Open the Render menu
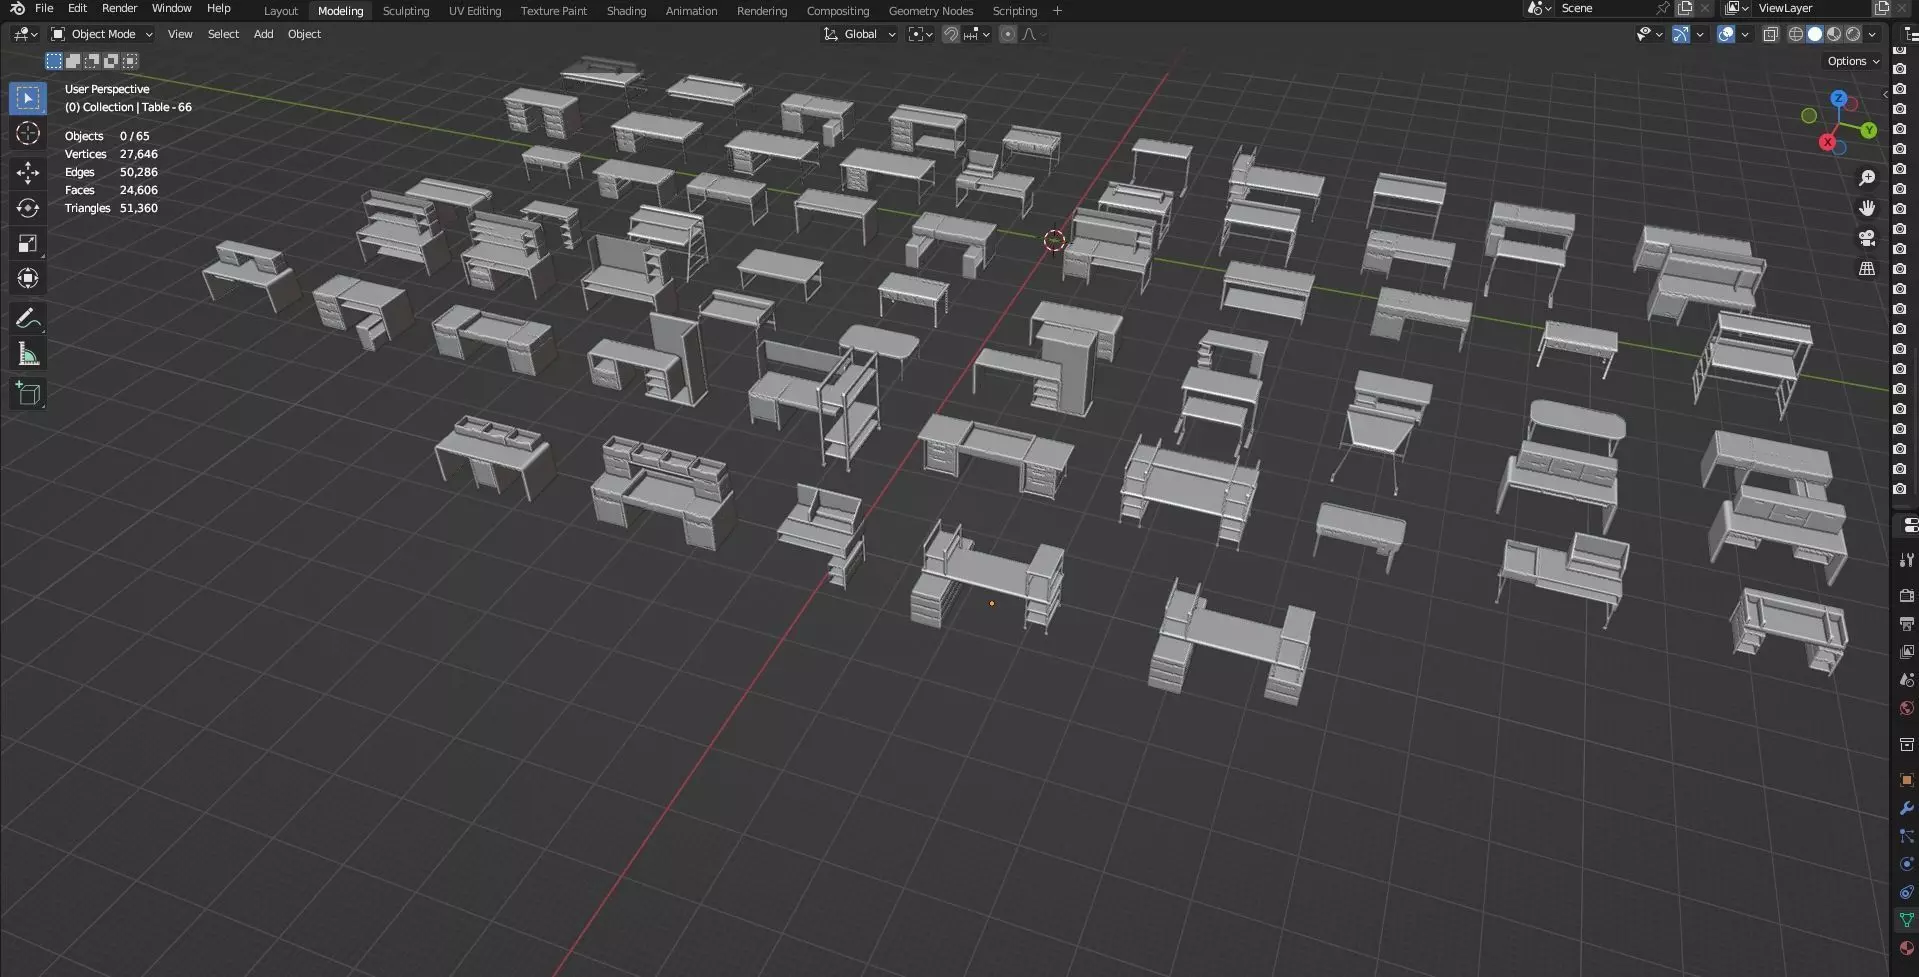 (119, 8)
